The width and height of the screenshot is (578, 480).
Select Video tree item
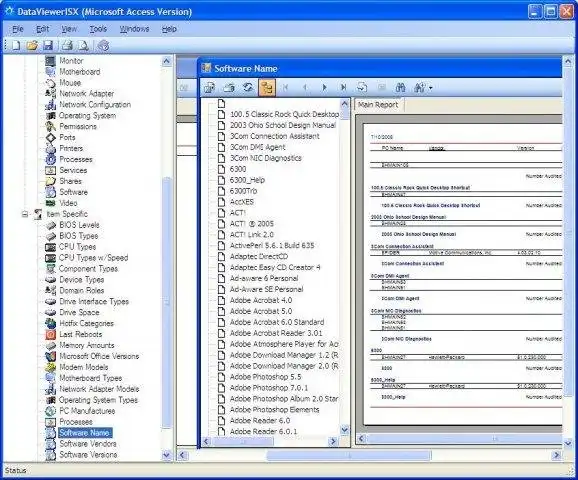click(x=68, y=203)
